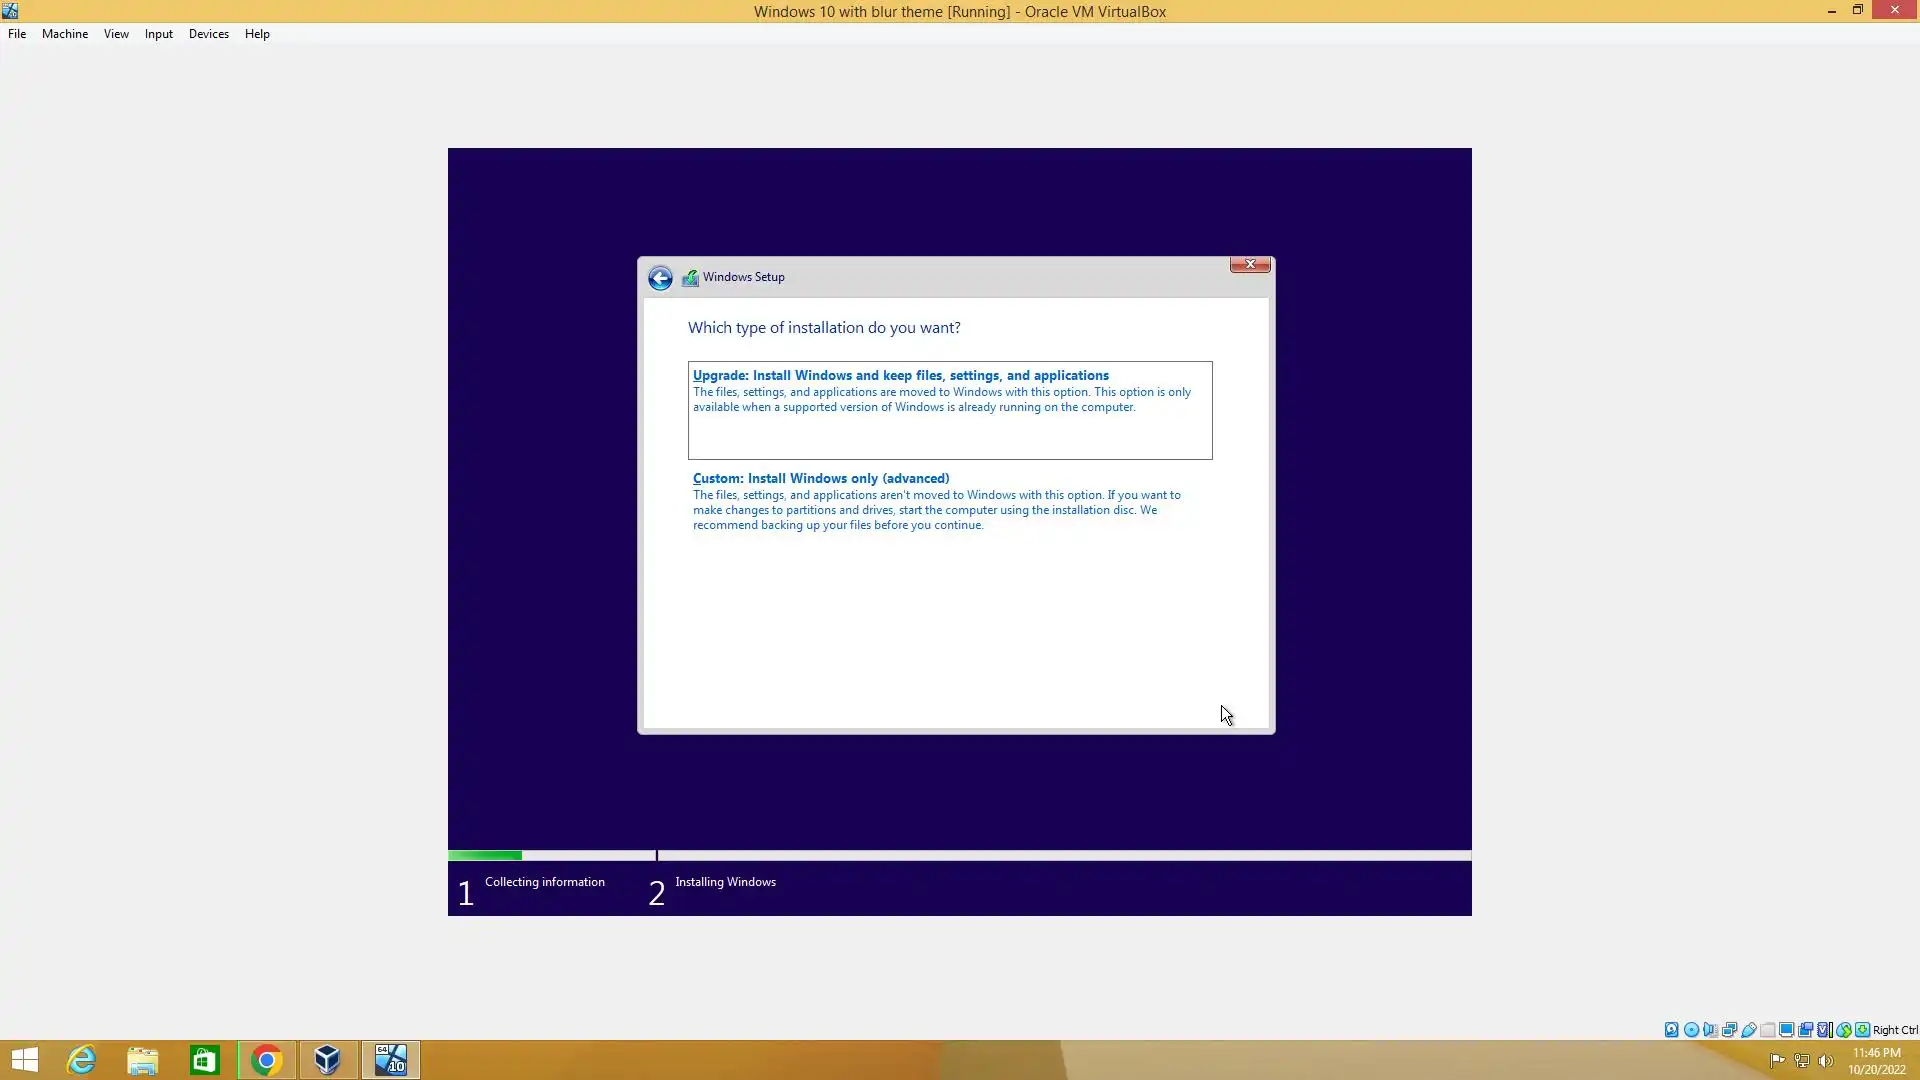Open the Help menu
This screenshot has width=1920, height=1080.
point(257,34)
